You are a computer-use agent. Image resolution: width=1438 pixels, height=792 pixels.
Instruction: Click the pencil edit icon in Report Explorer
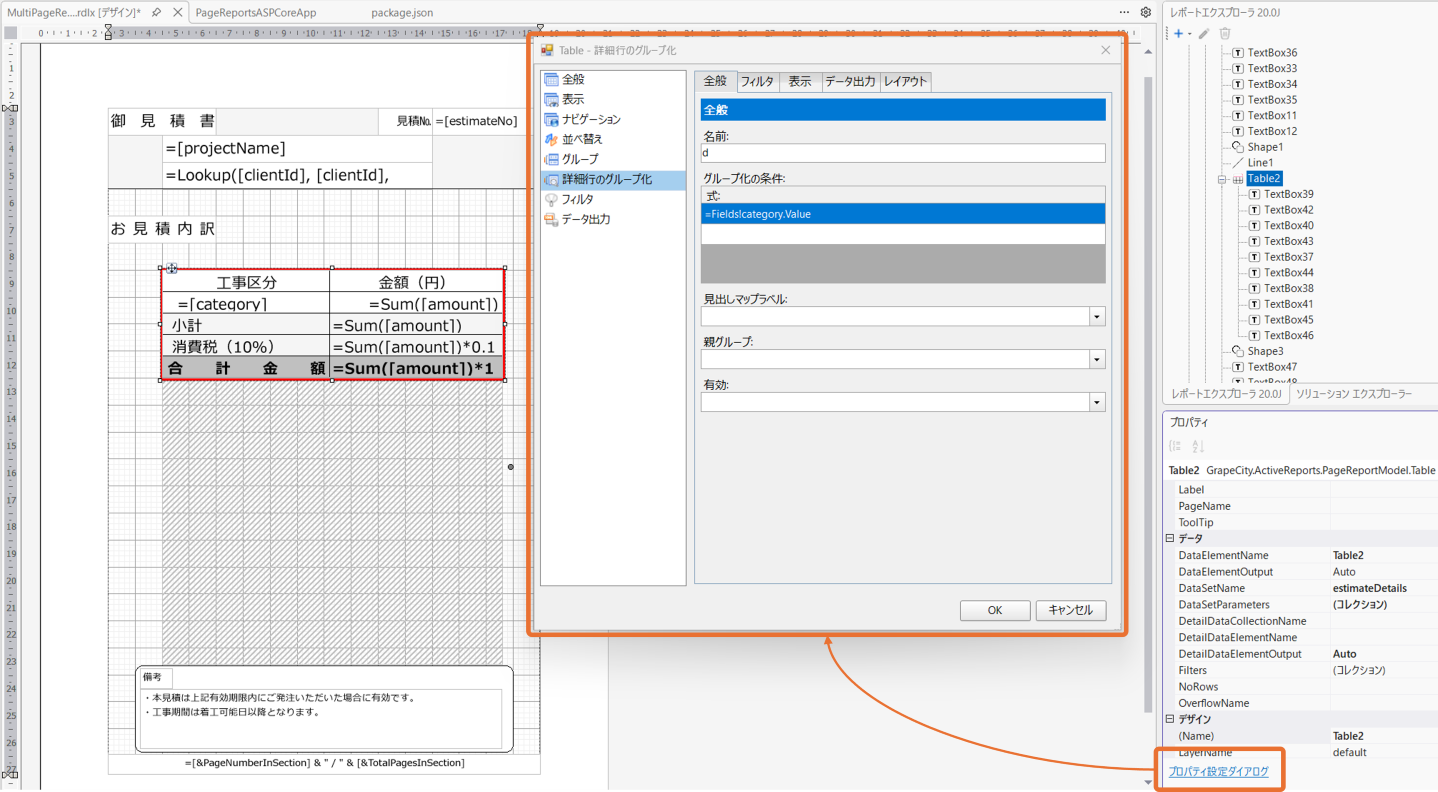1205,33
